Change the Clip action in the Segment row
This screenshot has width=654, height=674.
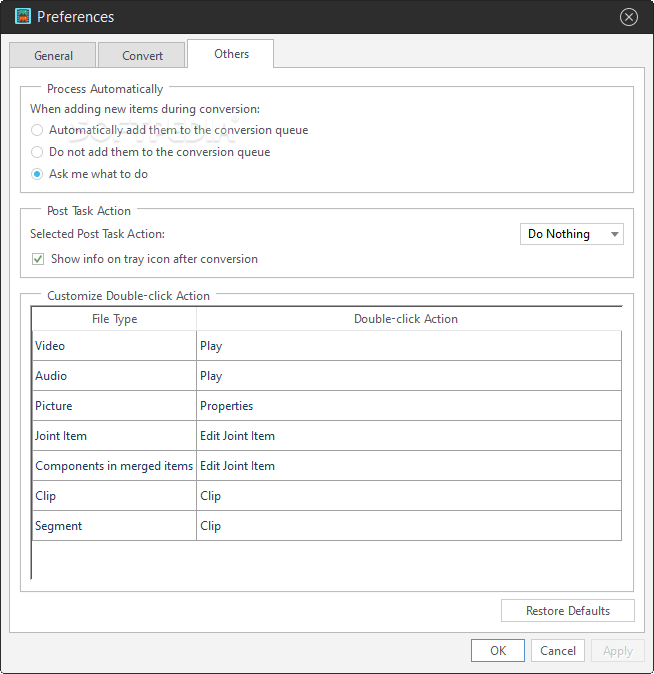click(409, 526)
